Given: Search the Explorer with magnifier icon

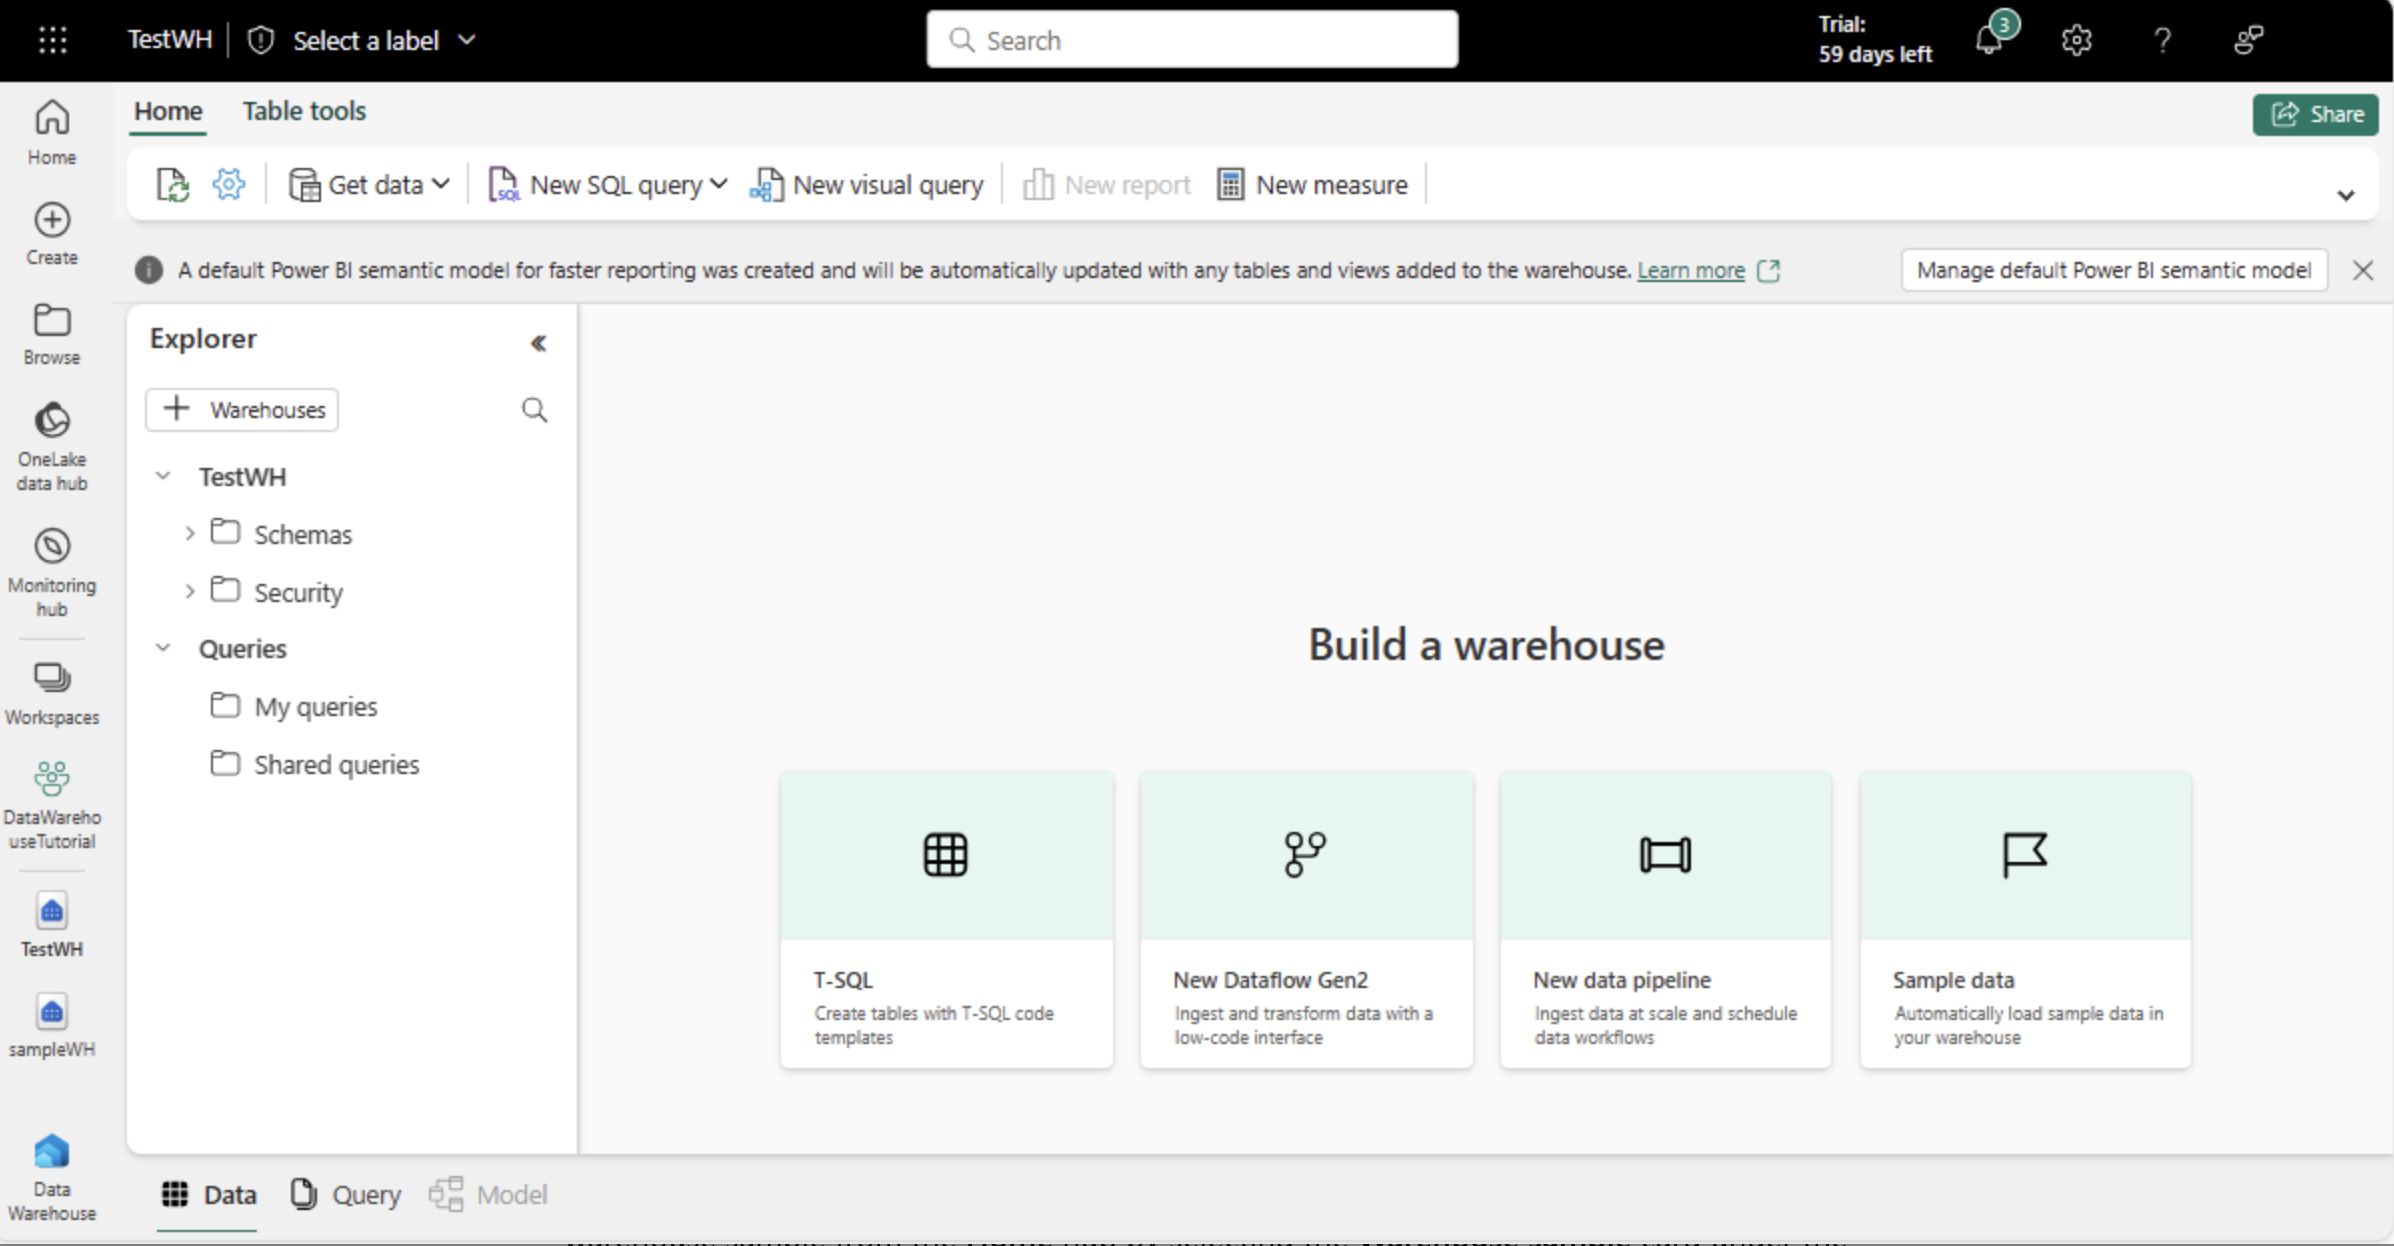Looking at the screenshot, I should pyautogui.click(x=535, y=410).
